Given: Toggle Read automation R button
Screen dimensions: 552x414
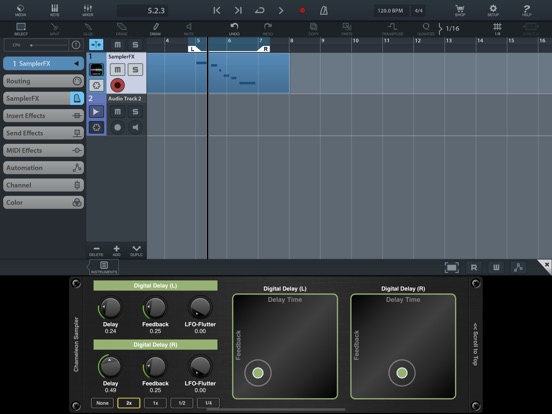Looking at the screenshot, I should pyautogui.click(x=474, y=268).
